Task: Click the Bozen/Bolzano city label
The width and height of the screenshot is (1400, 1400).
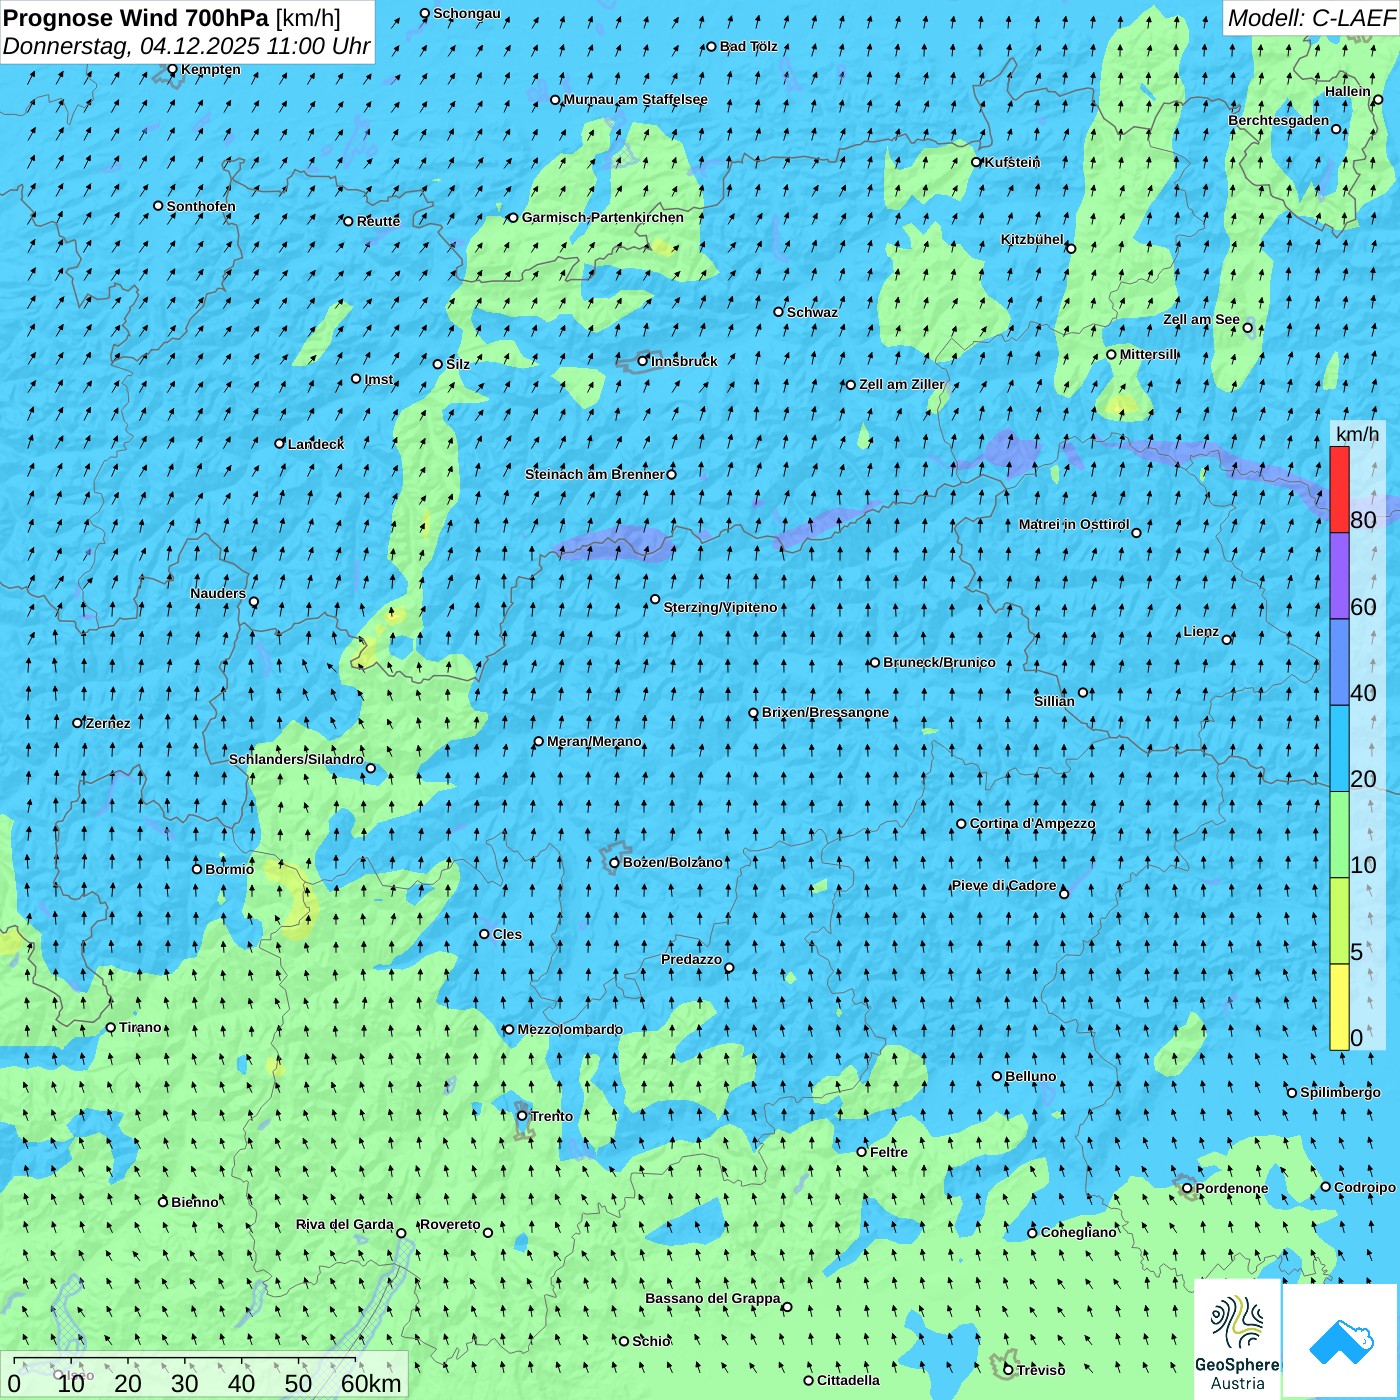Action: [672, 862]
